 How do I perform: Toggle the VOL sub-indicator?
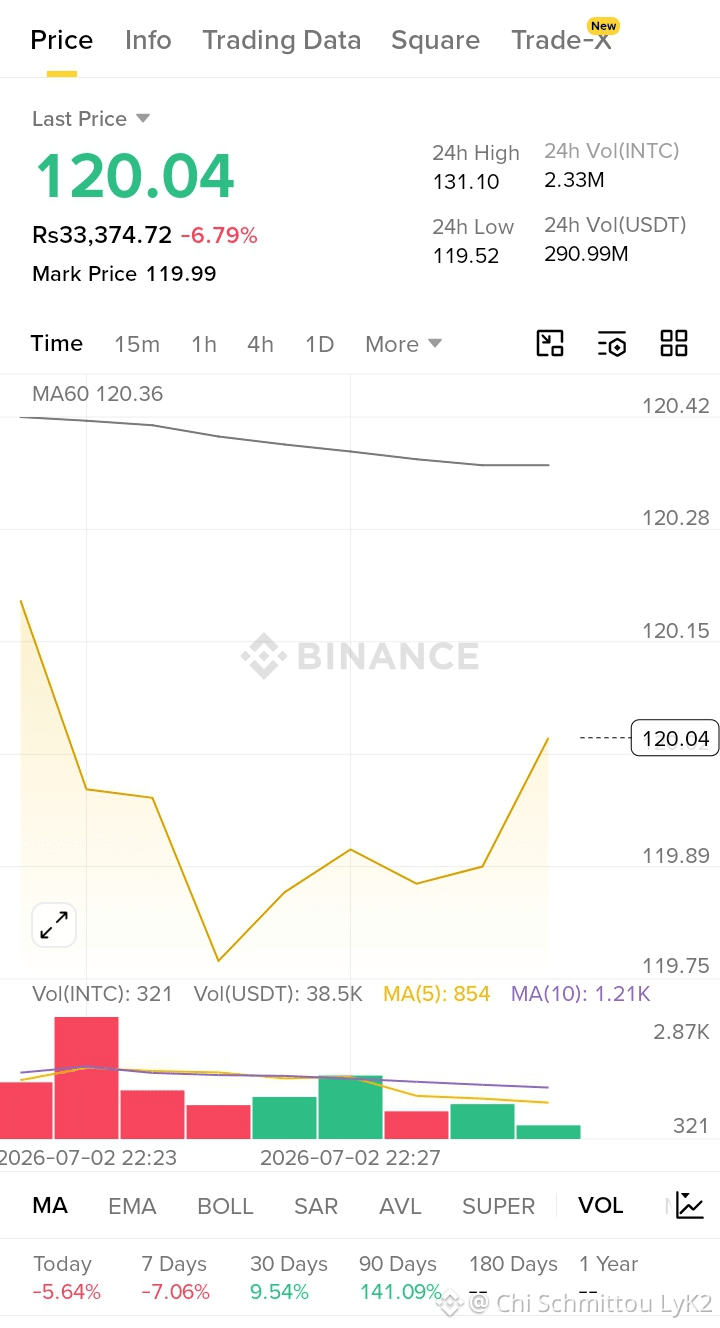pyautogui.click(x=601, y=1205)
